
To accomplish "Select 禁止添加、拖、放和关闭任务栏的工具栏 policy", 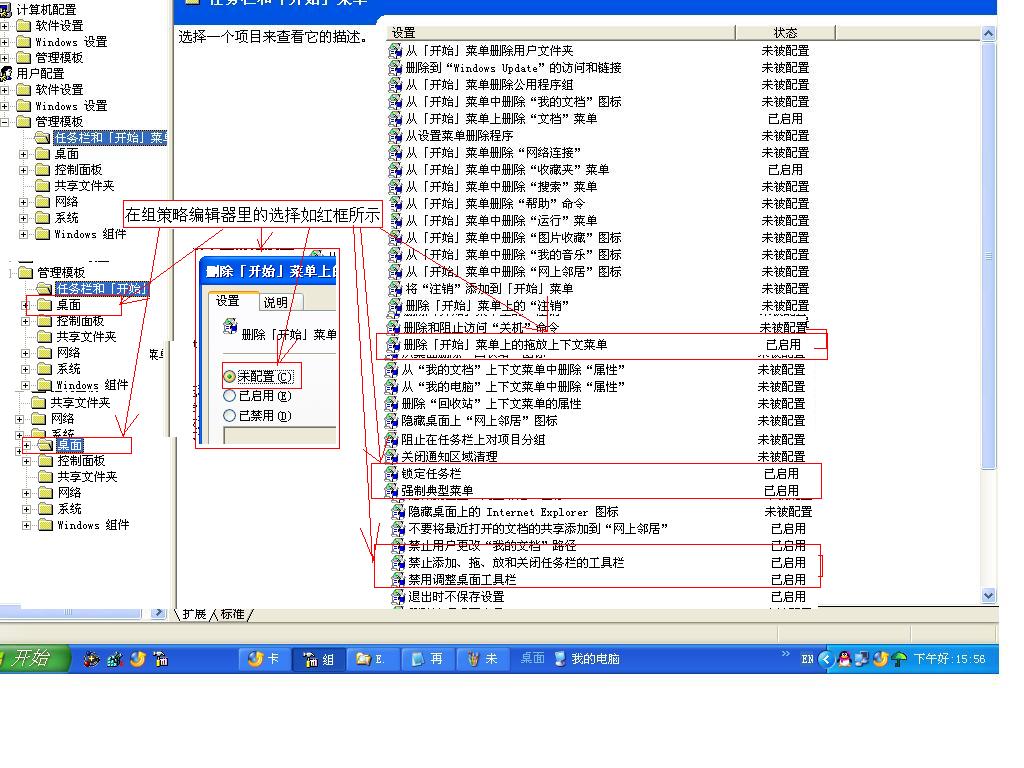I will [599, 562].
